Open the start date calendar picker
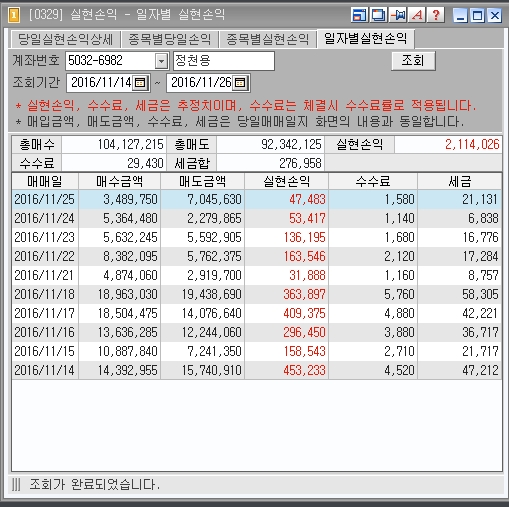Viewport: 509px width, 507px height. [x=140, y=83]
